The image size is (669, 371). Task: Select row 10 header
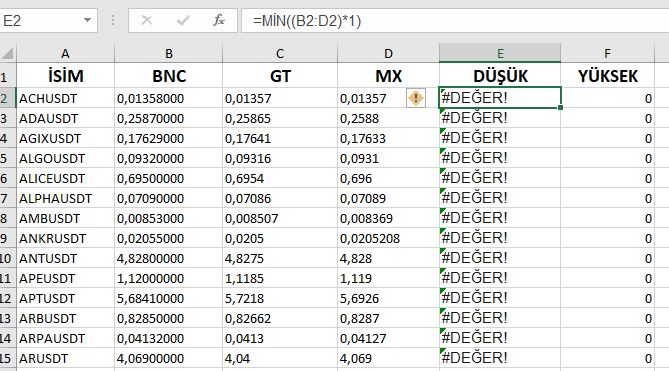point(8,258)
